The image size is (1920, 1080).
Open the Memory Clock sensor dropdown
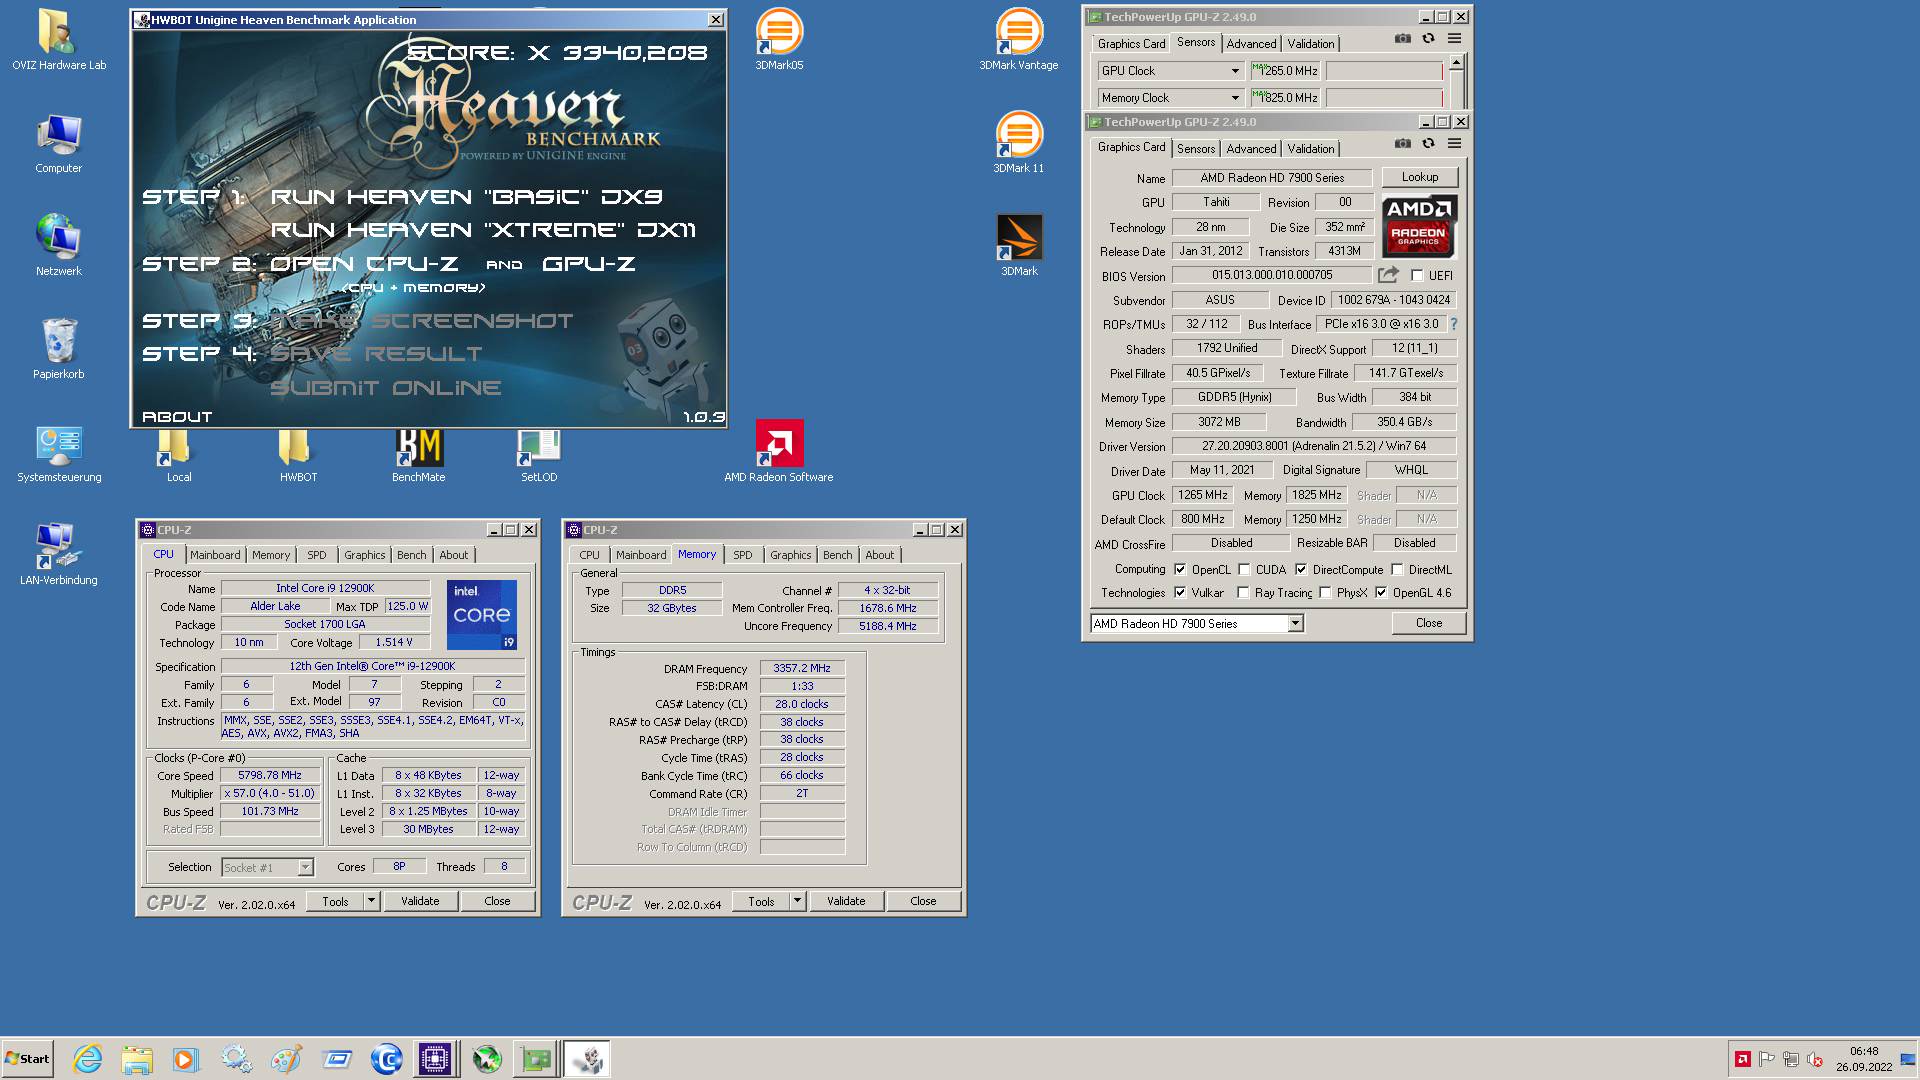(1235, 98)
